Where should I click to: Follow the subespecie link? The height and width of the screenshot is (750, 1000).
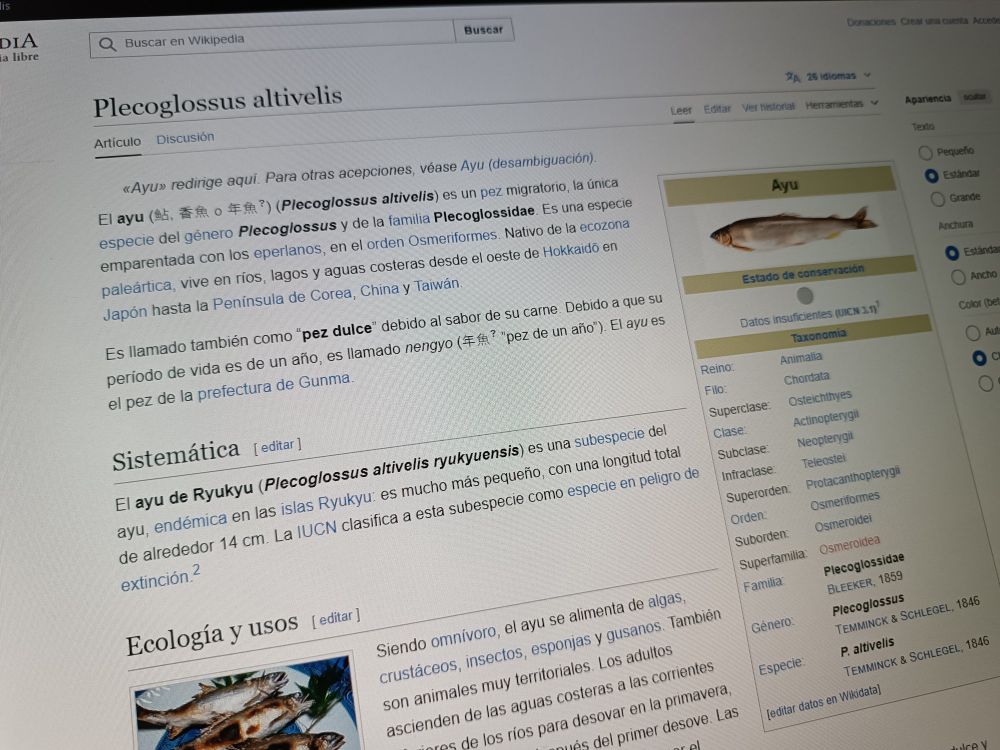pyautogui.click(x=609, y=438)
